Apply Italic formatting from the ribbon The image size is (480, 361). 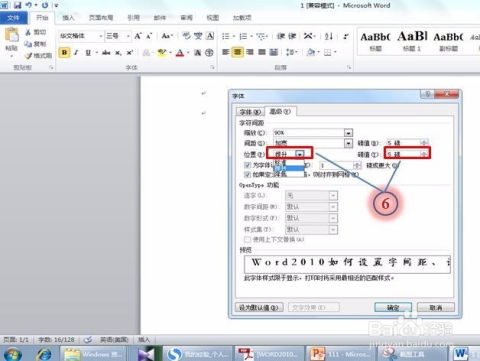tap(76, 52)
